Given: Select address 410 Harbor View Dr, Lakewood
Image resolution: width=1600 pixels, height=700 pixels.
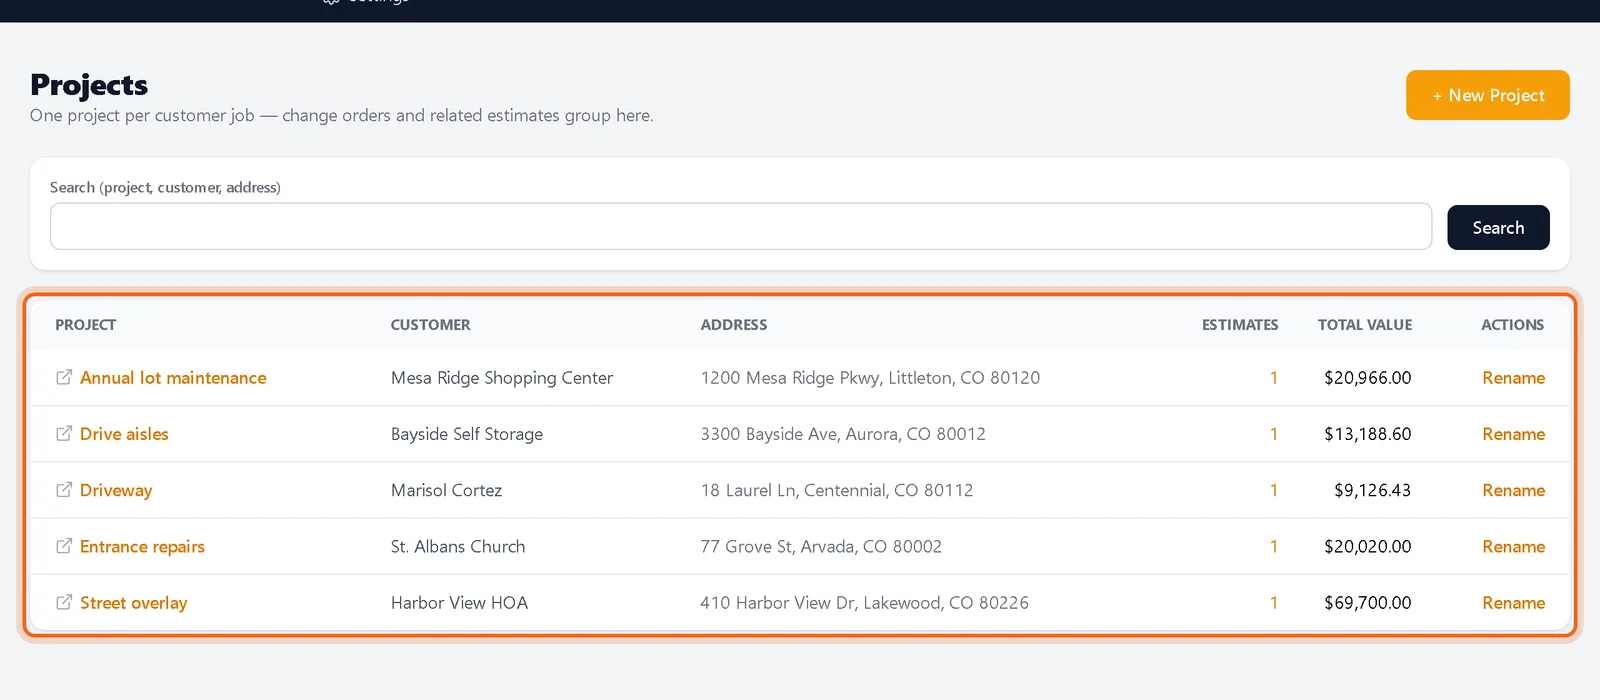Looking at the screenshot, I should [x=864, y=603].
